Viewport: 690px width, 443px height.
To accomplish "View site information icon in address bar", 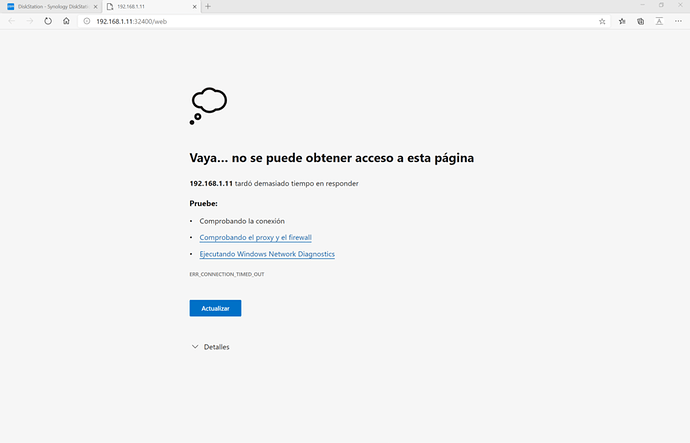I will (x=87, y=21).
